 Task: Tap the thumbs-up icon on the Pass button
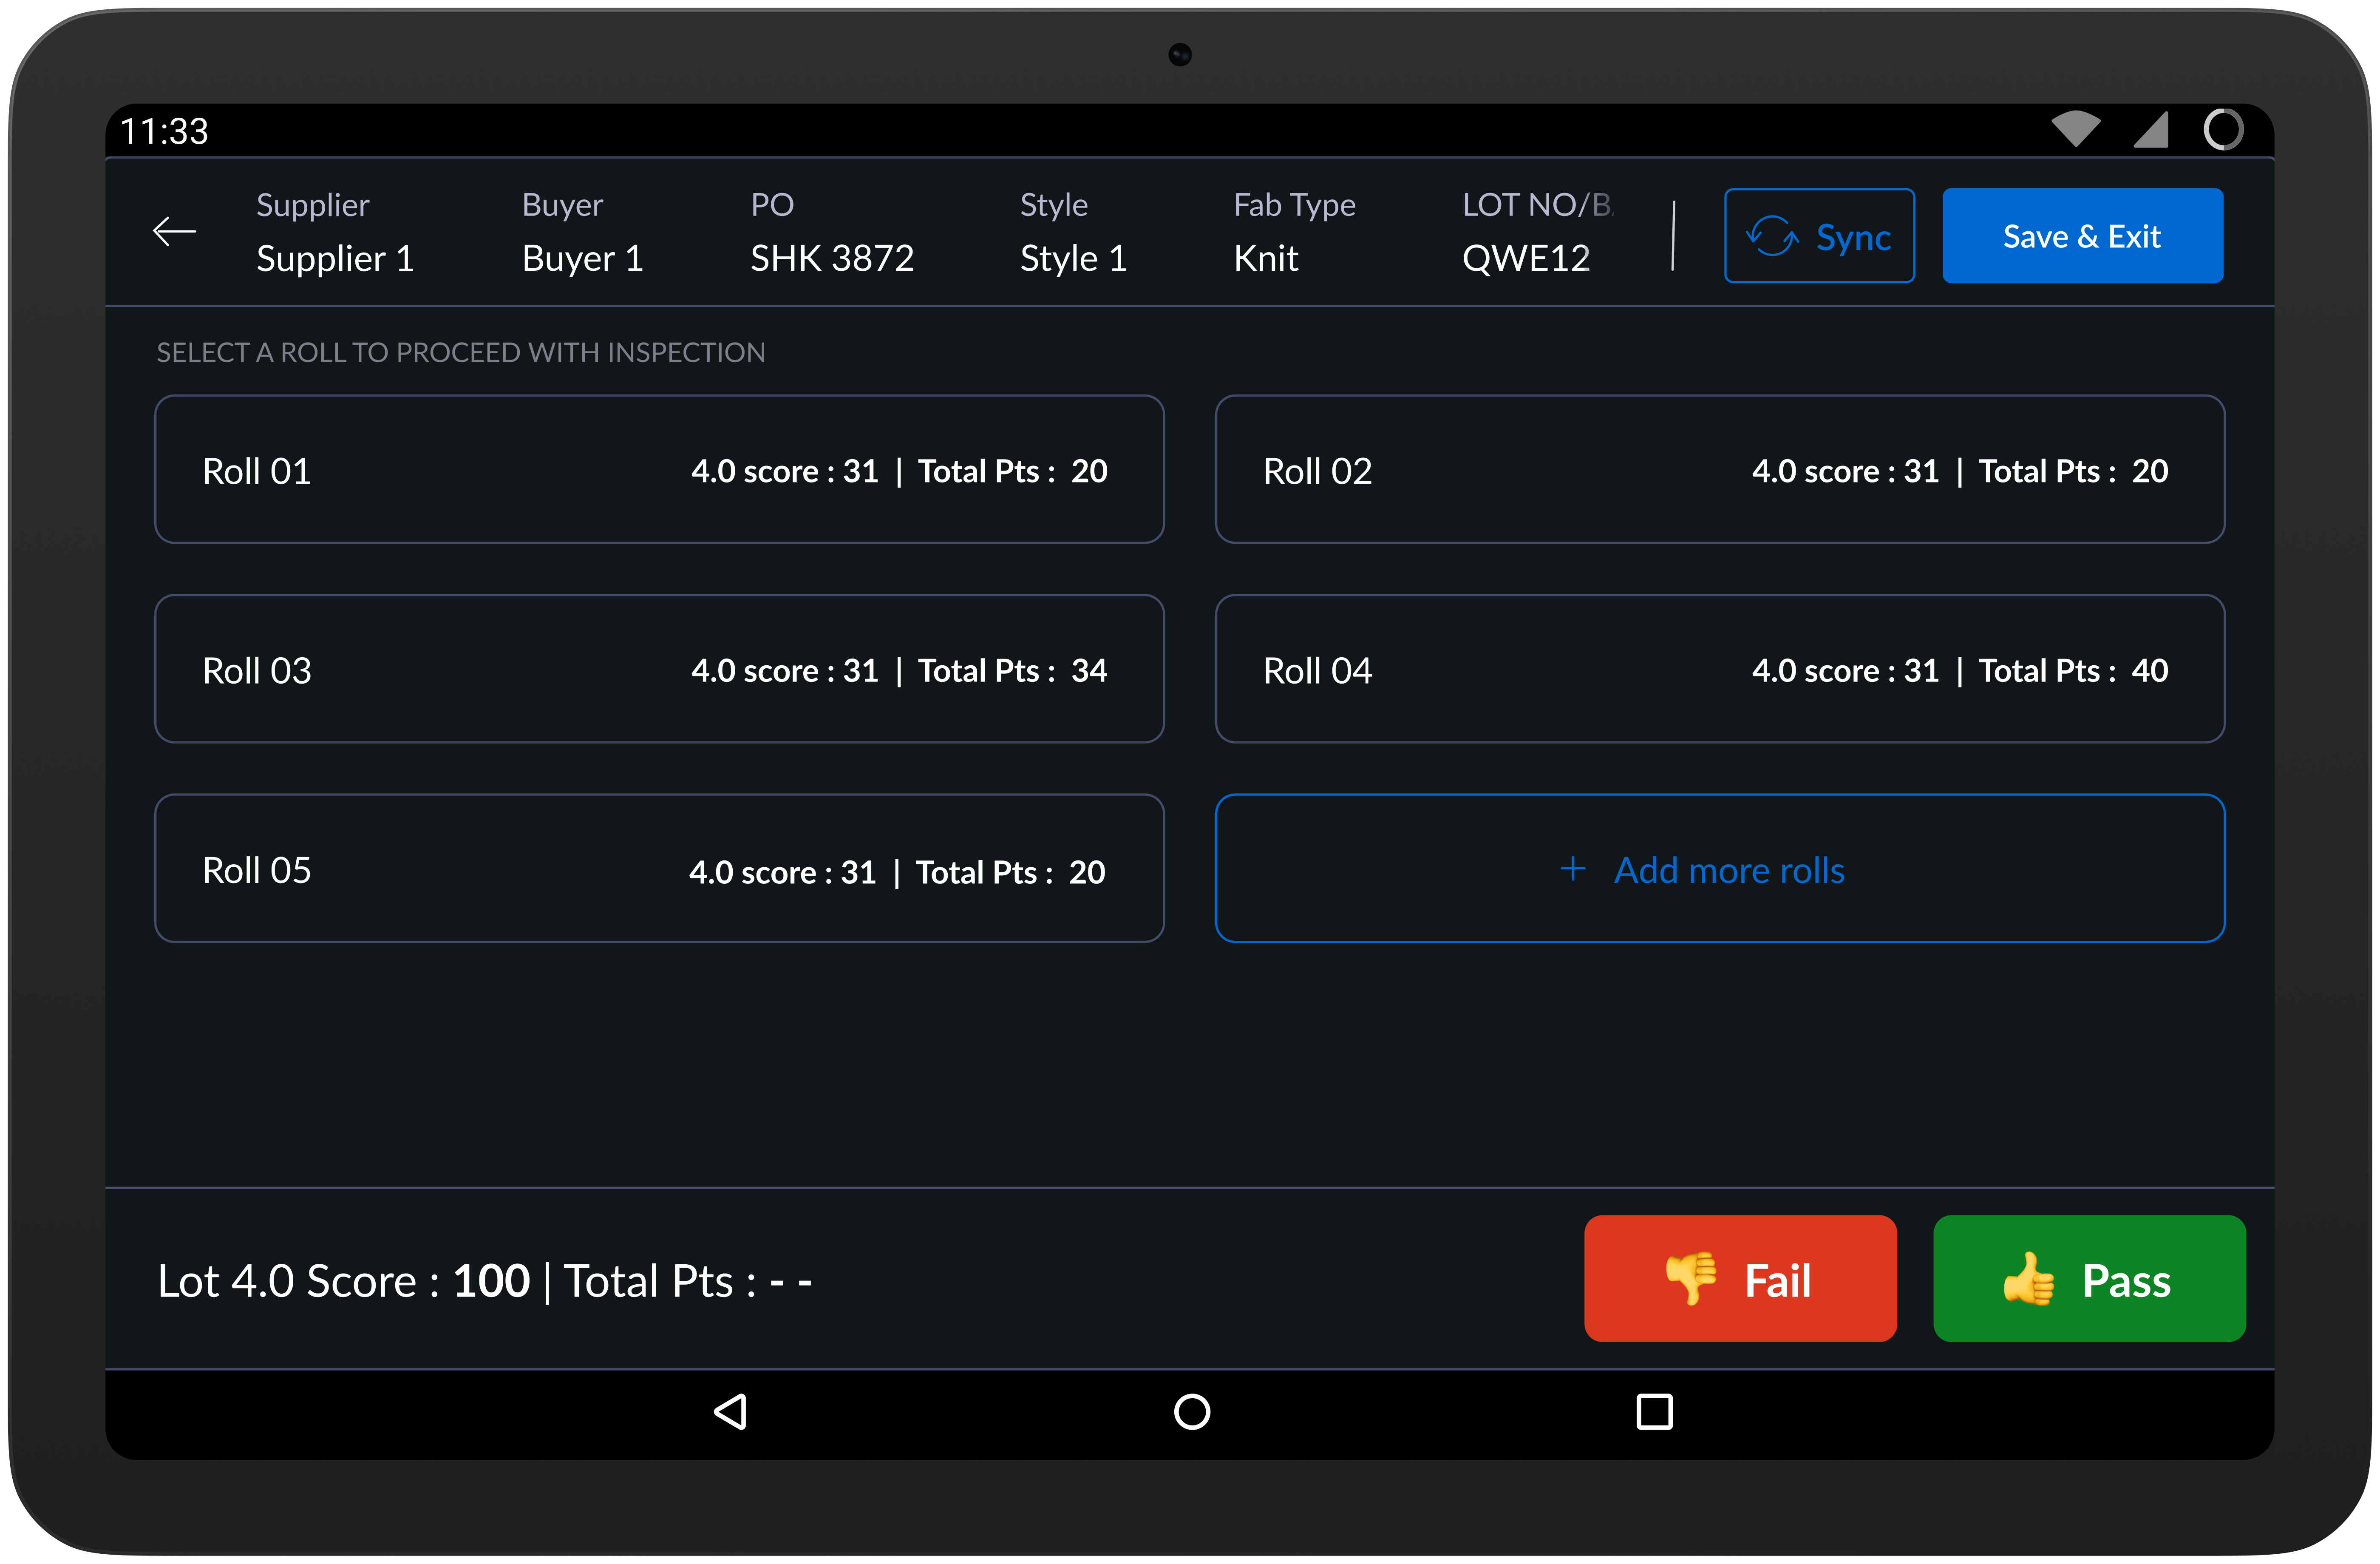pyautogui.click(x=2028, y=1279)
